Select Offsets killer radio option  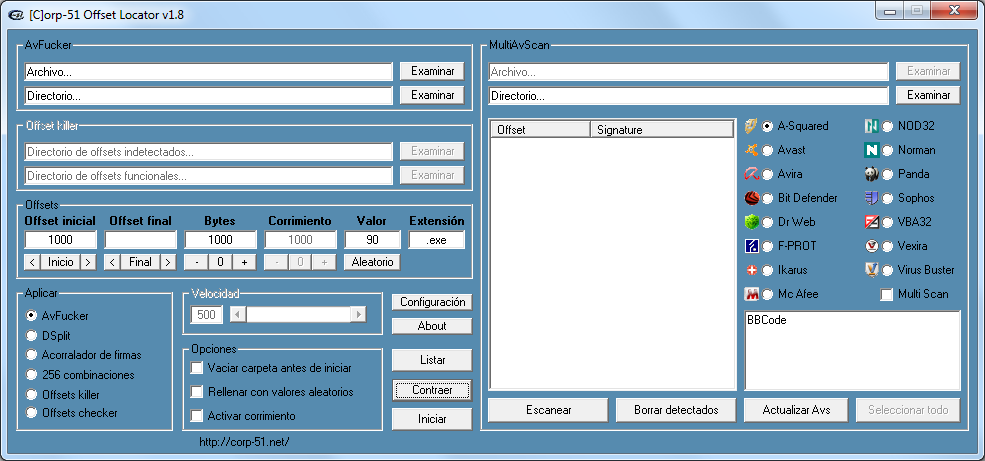[31, 394]
